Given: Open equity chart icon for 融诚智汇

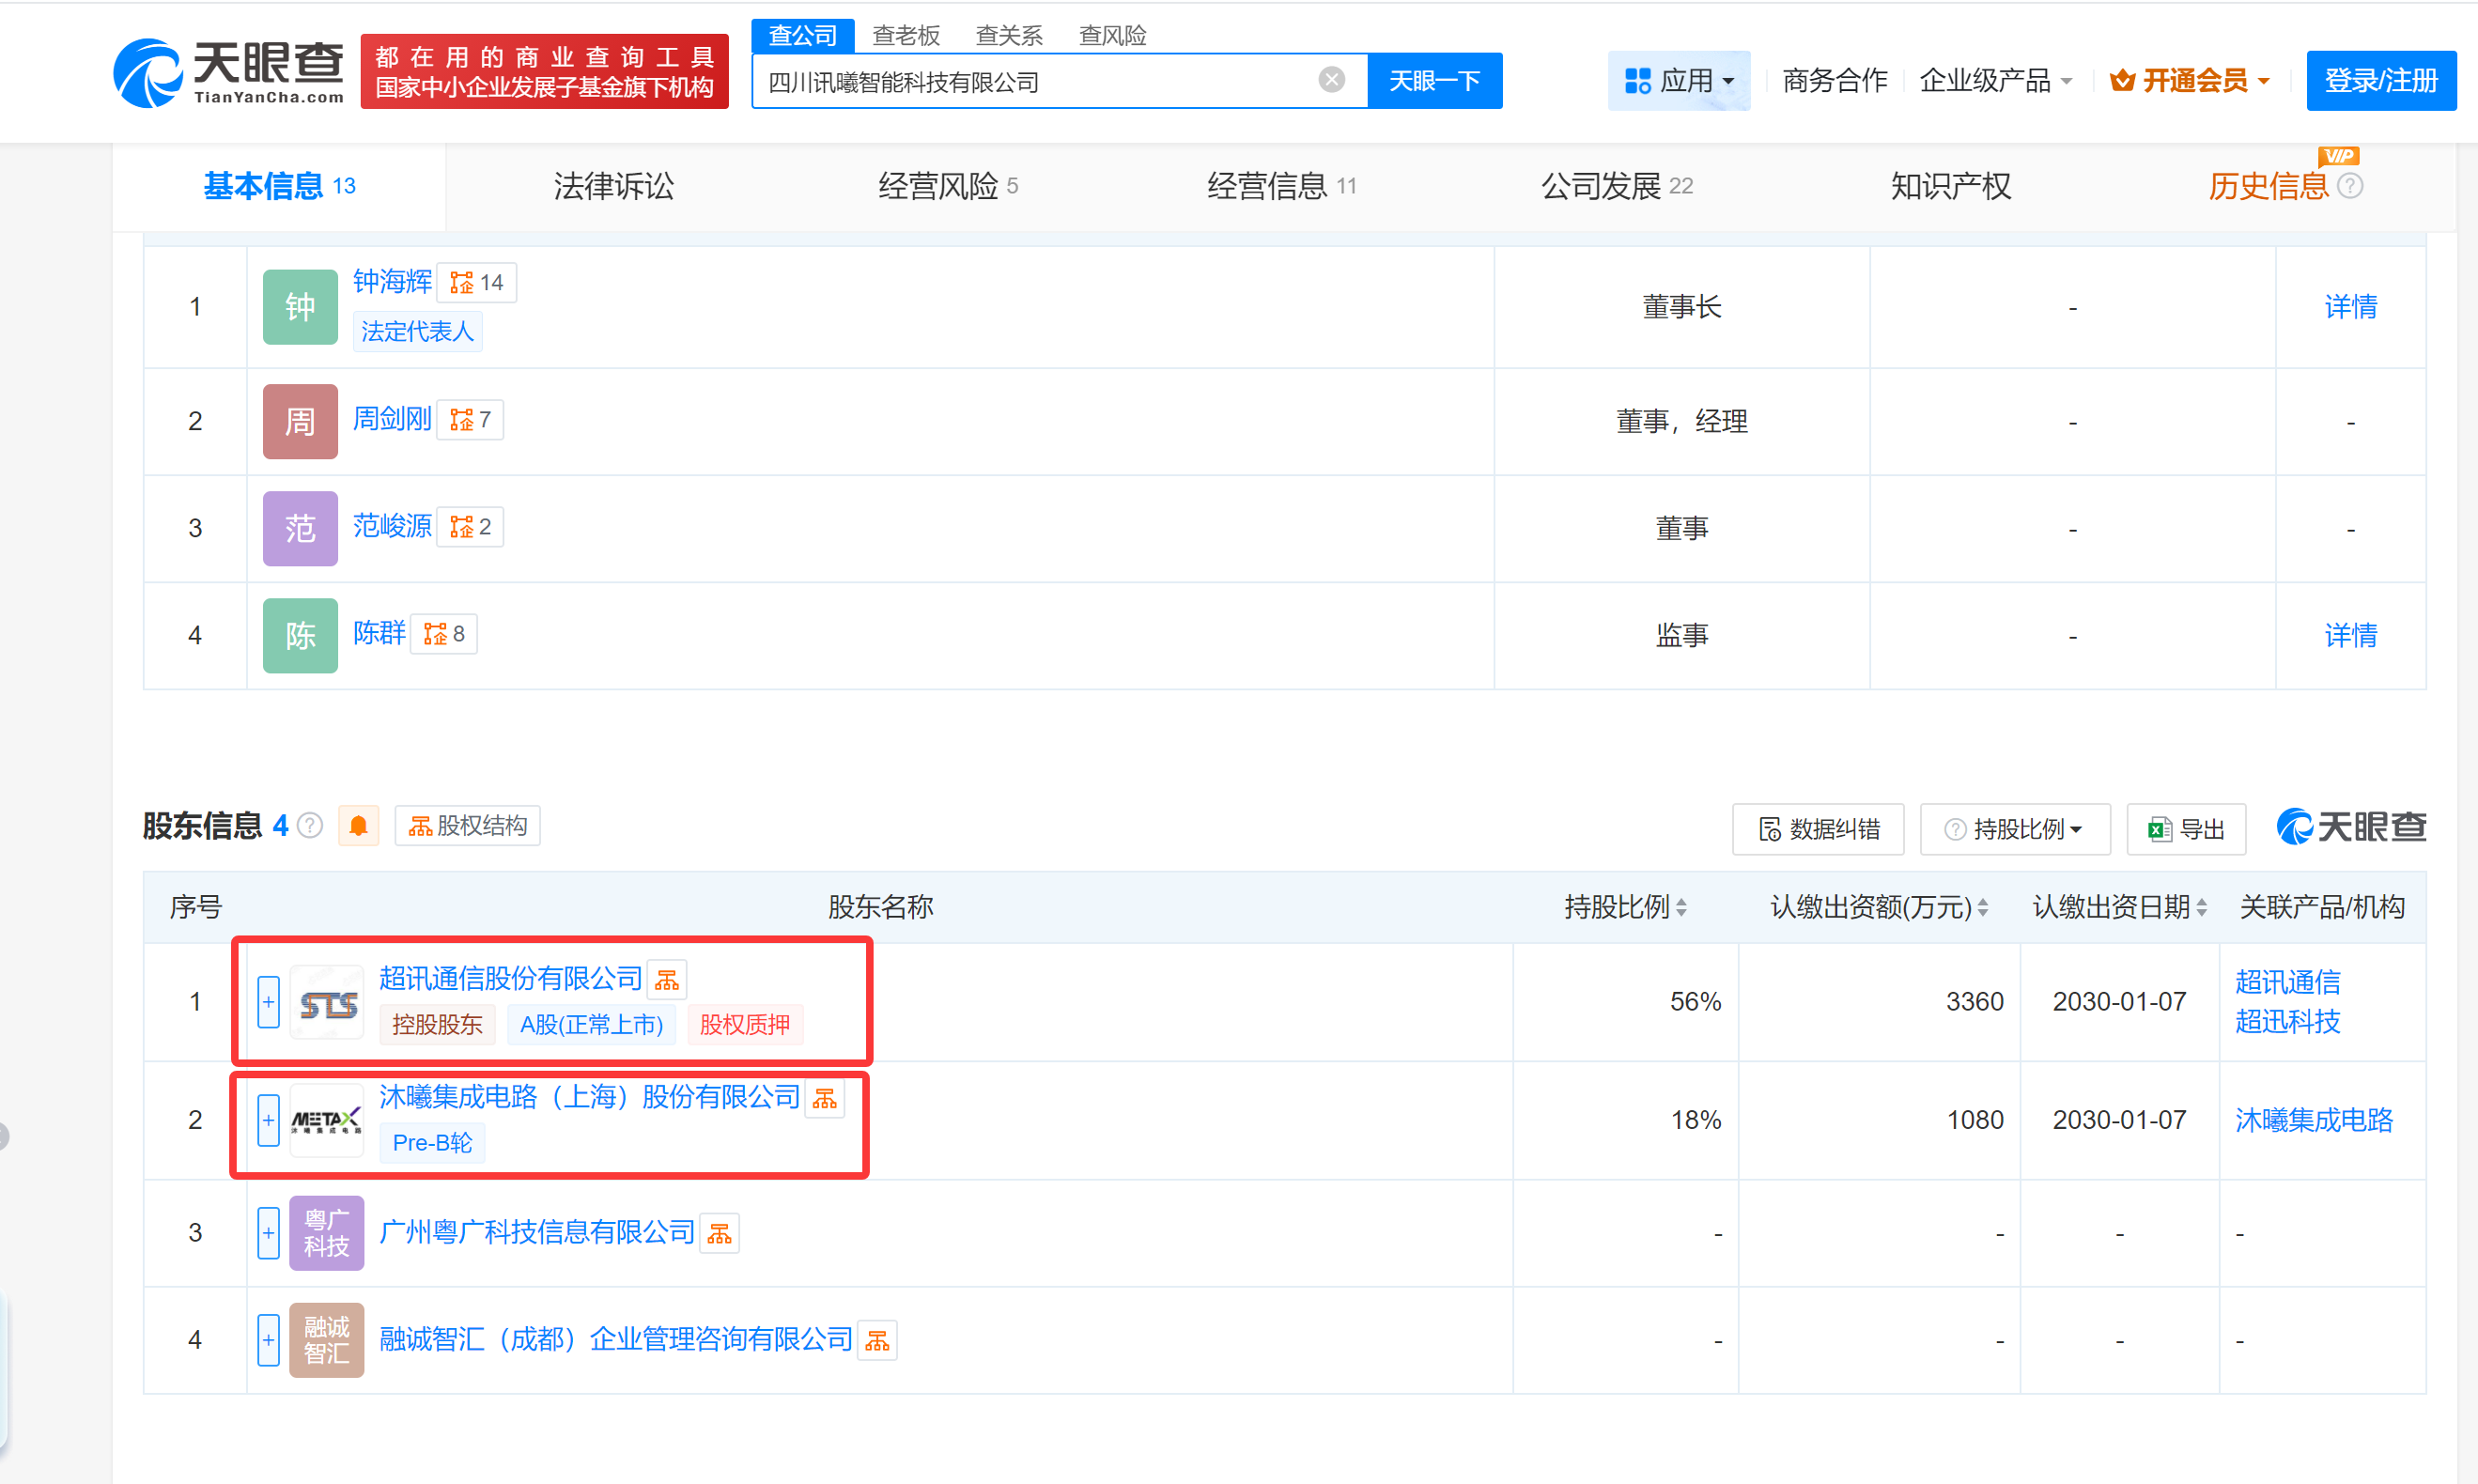Looking at the screenshot, I should pyautogui.click(x=878, y=1341).
